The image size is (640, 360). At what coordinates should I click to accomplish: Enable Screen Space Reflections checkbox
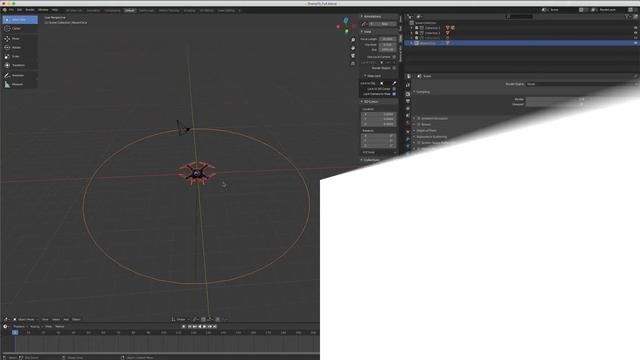[418, 143]
